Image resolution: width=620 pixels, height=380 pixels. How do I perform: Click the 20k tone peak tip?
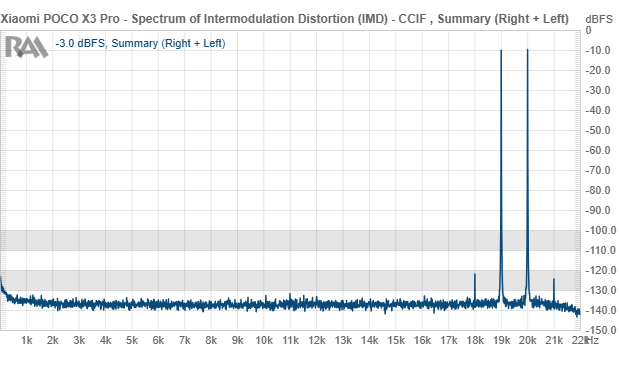[x=527, y=50]
